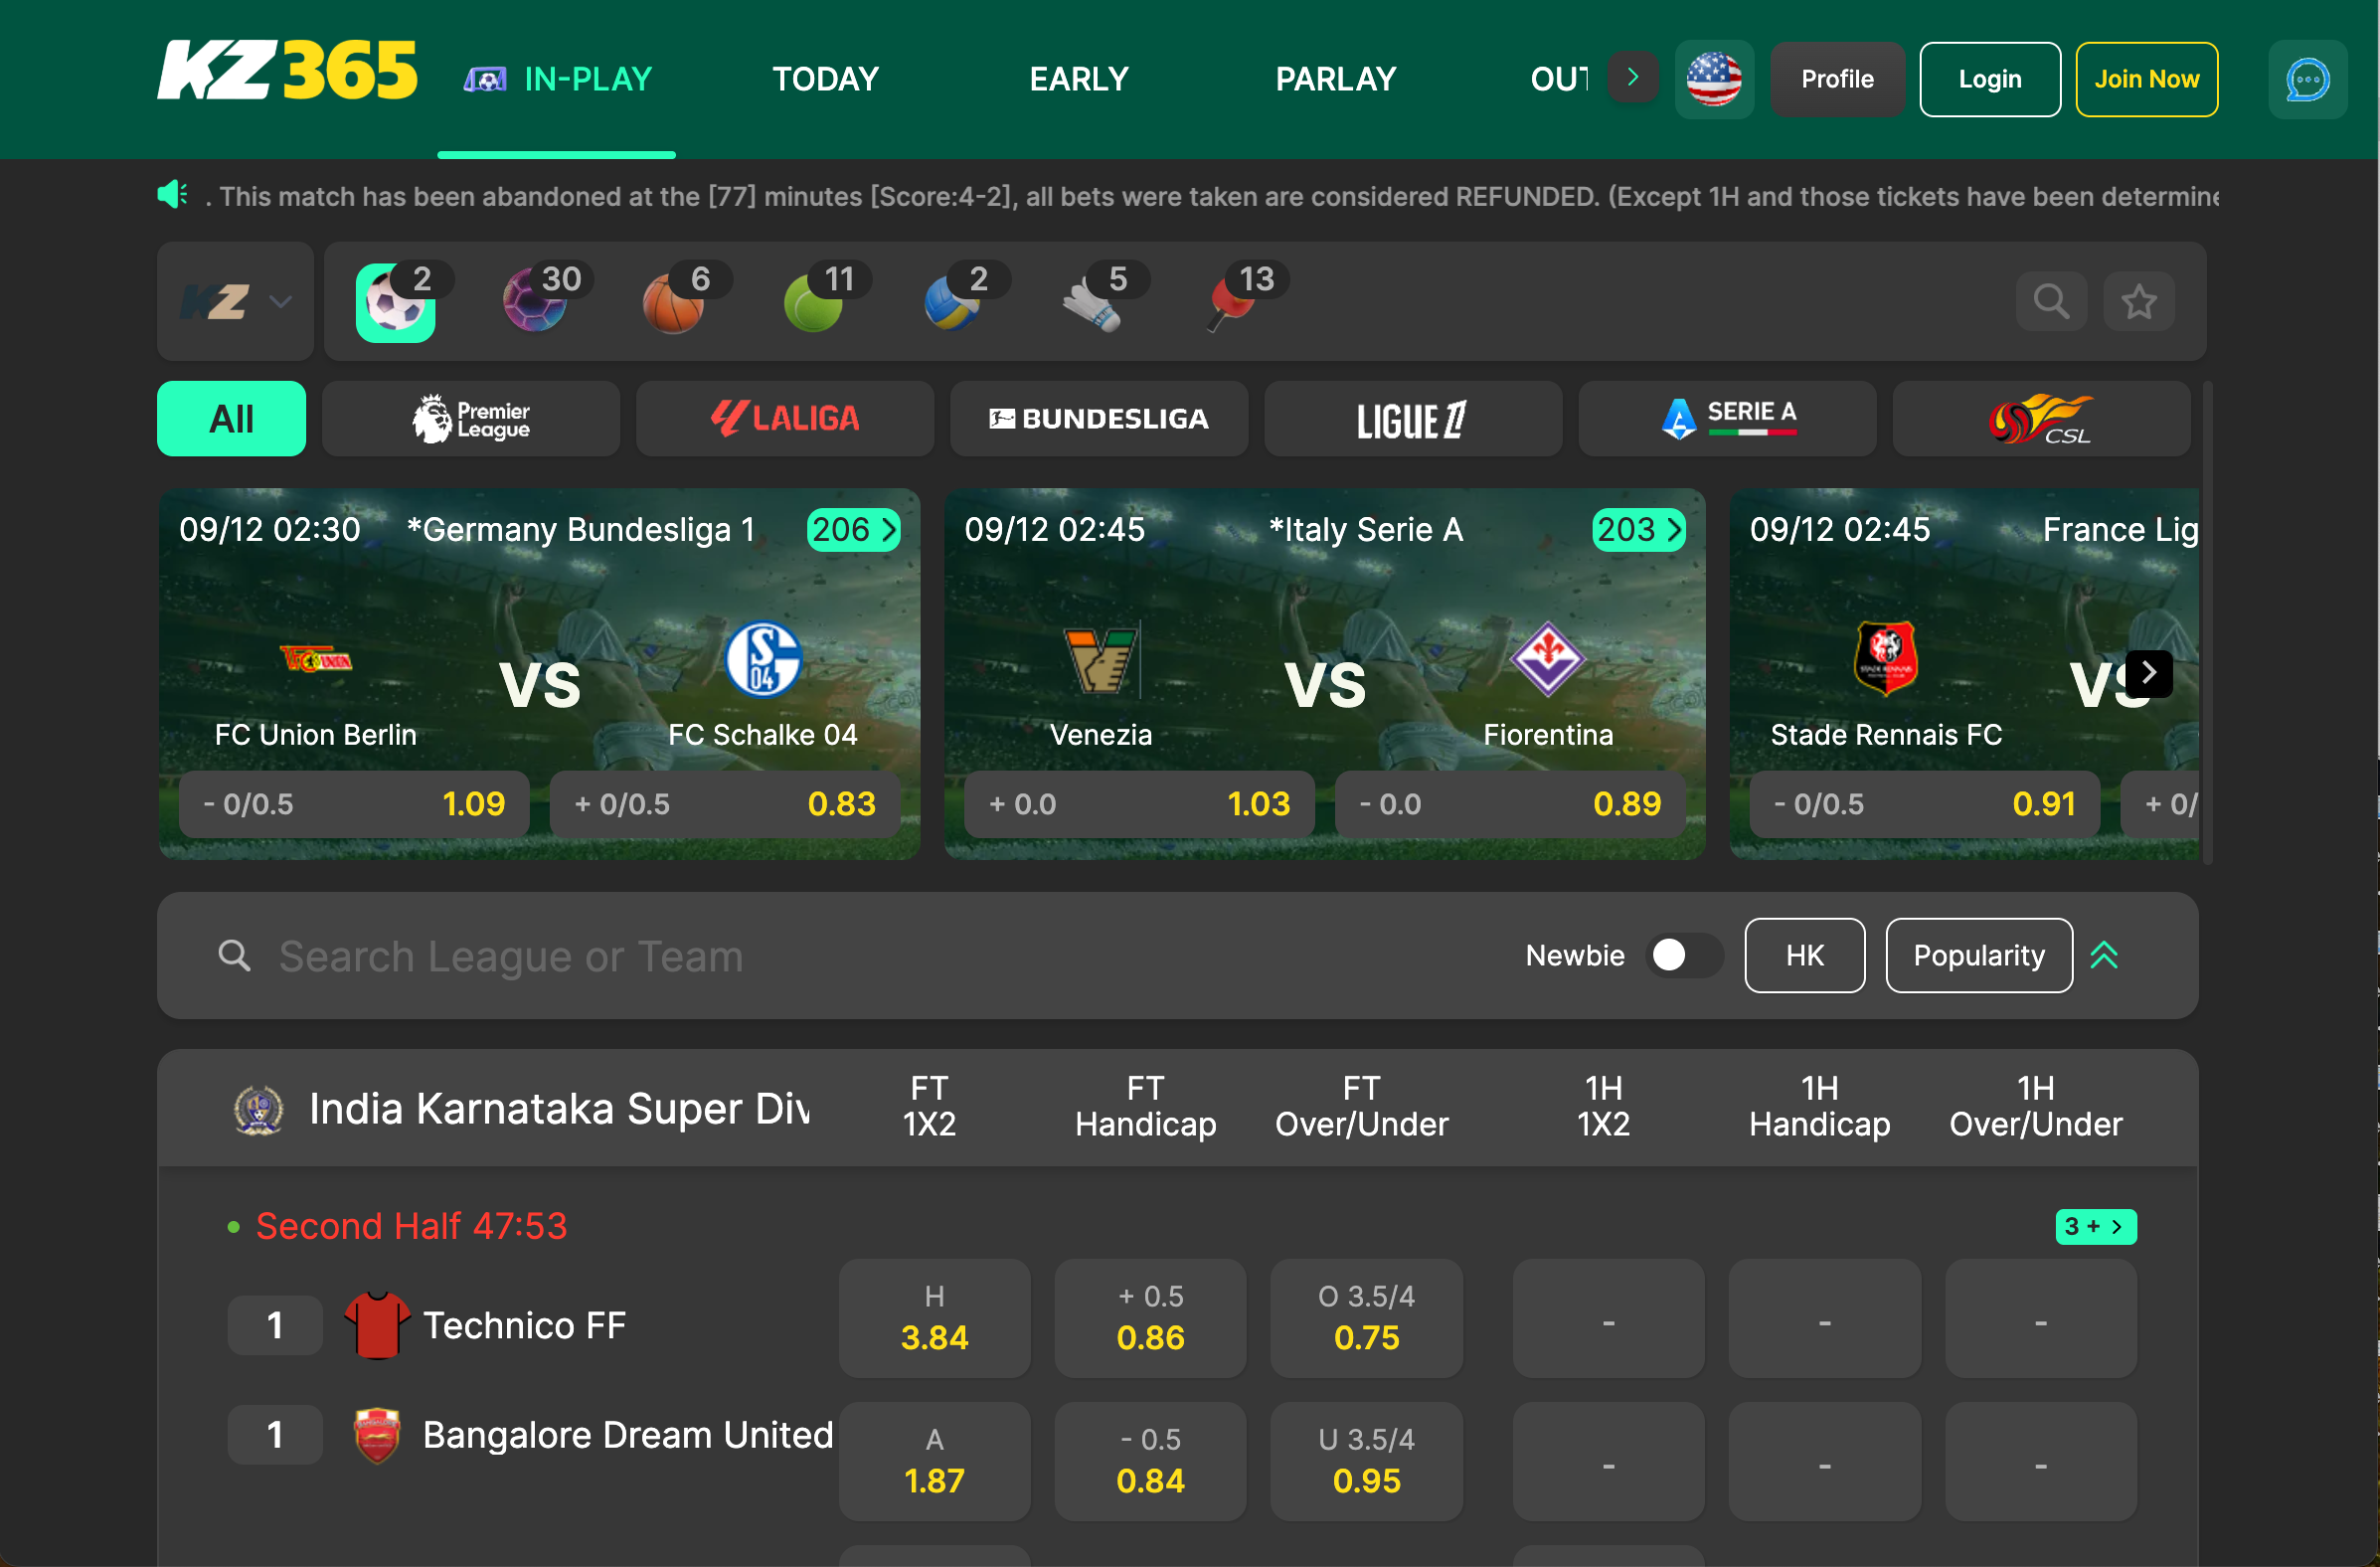Image resolution: width=2380 pixels, height=1567 pixels.
Task: Open the IN-PLAY tab
Action: tap(557, 79)
